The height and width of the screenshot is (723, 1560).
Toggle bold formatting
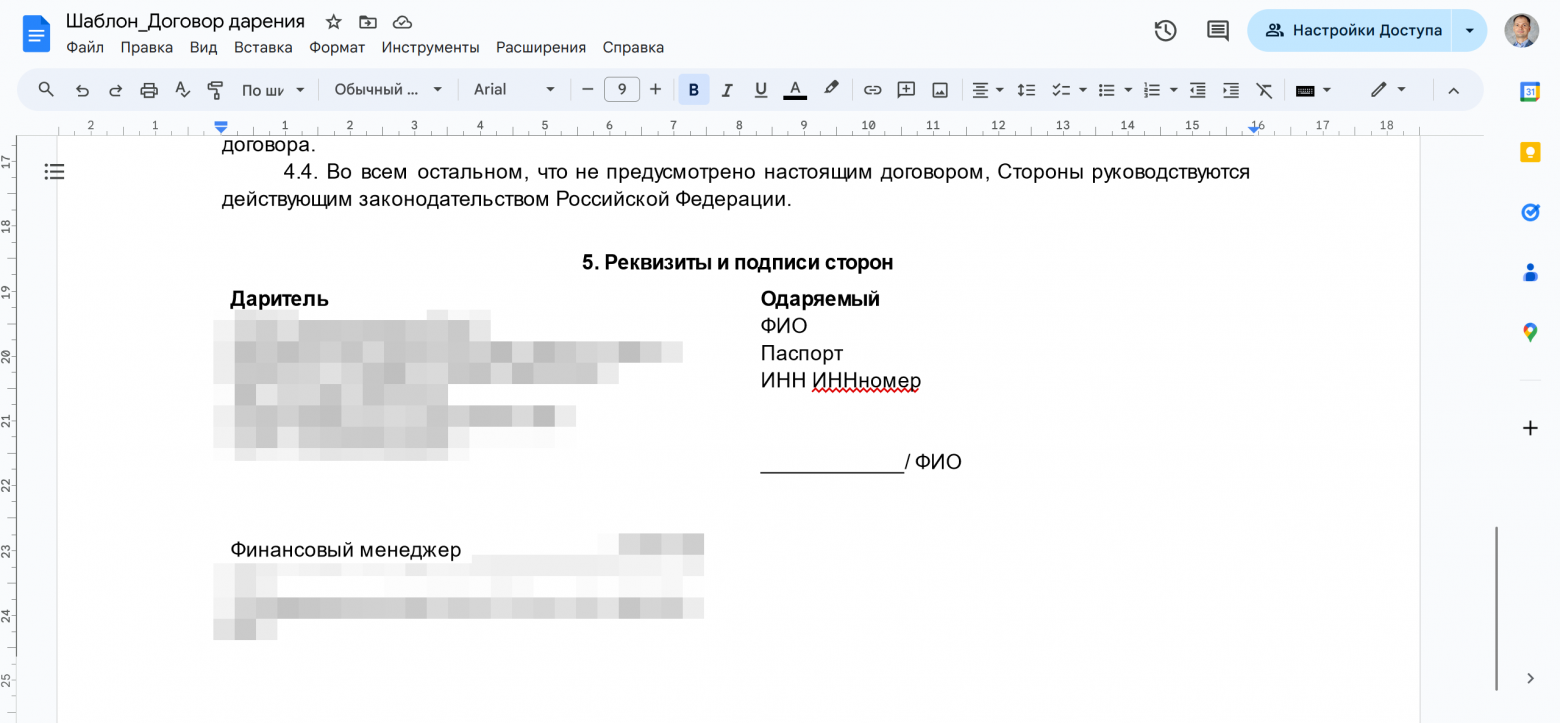coord(694,90)
